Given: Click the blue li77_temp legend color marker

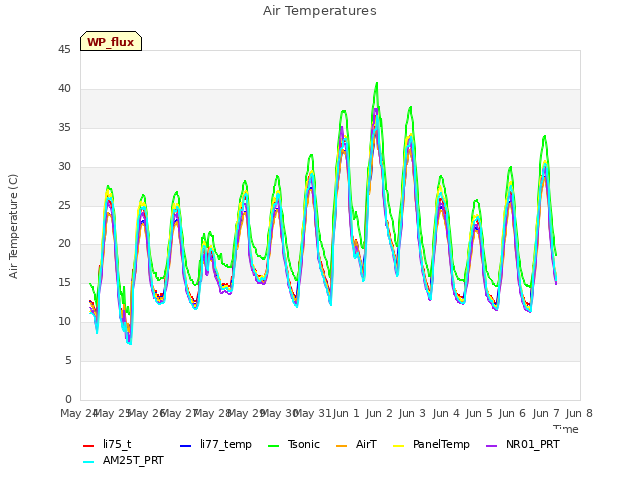Looking at the screenshot, I should coord(186,446).
